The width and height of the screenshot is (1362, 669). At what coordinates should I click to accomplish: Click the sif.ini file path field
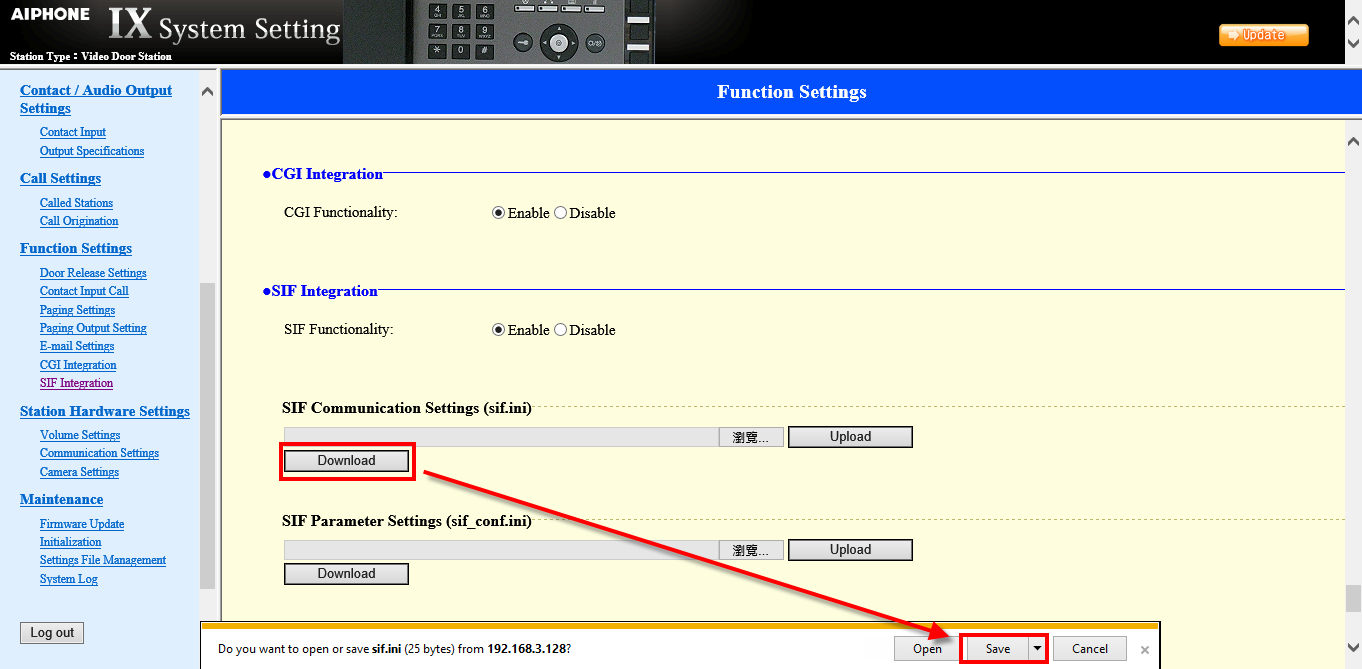point(500,437)
